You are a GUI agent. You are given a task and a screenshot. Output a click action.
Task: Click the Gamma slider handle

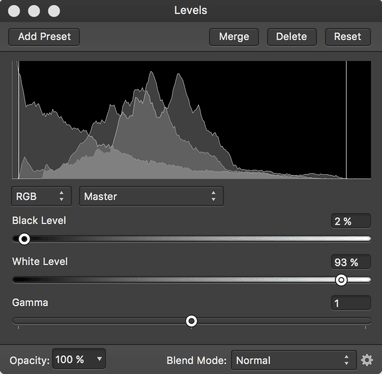[191, 321]
